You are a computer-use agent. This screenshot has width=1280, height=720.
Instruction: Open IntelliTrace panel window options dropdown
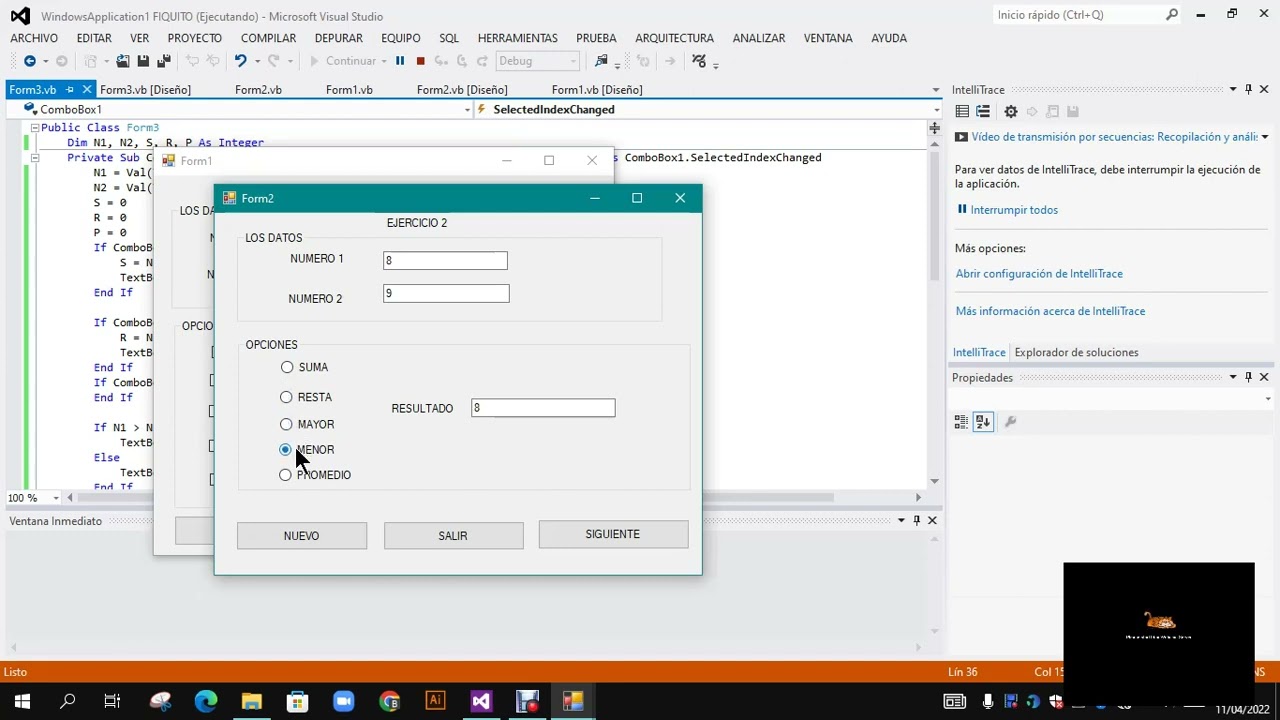[x=1233, y=90]
